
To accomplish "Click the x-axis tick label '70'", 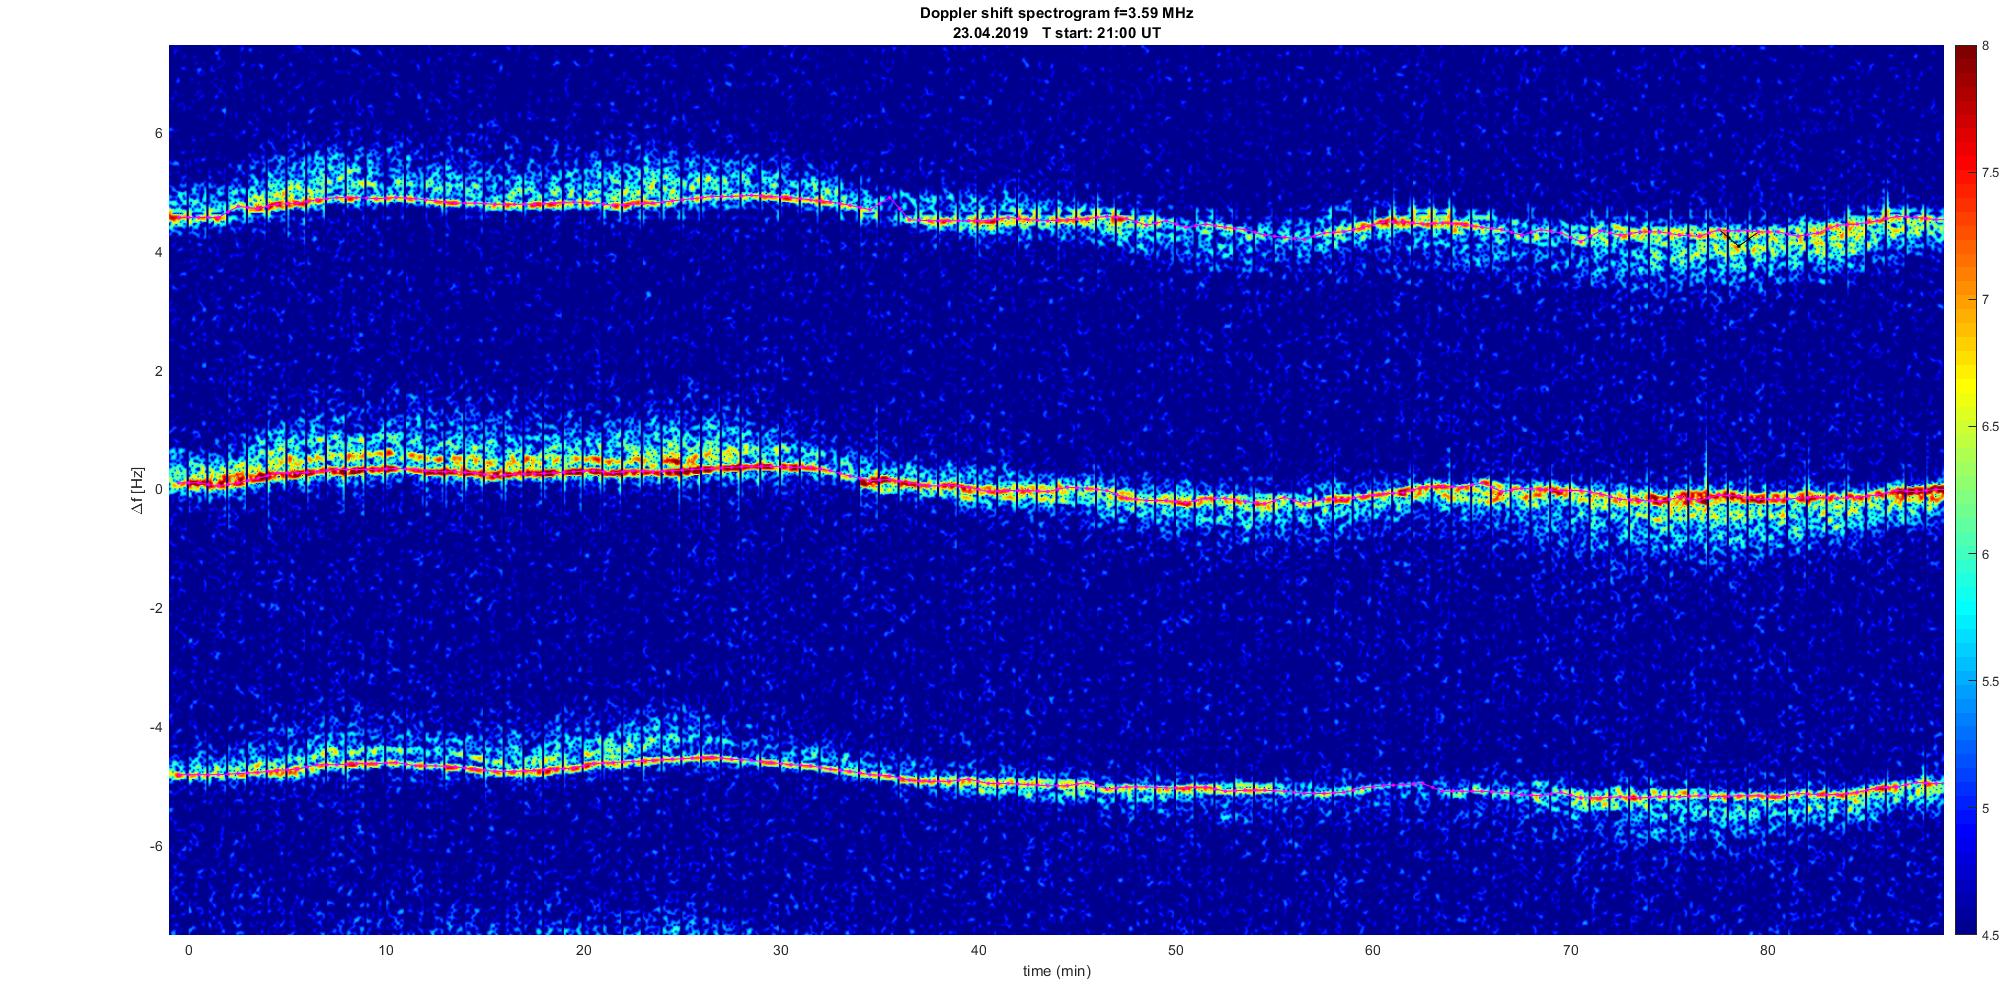I will point(1571,950).
